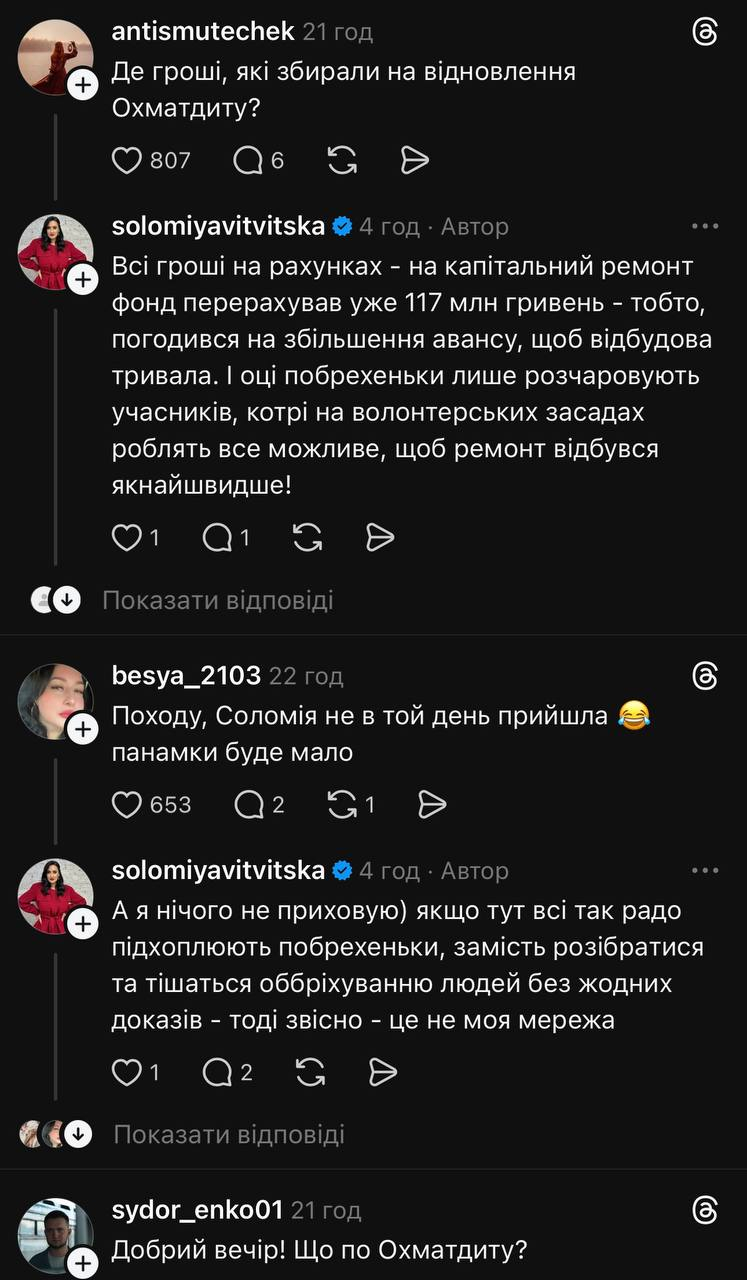This screenshot has width=747, height=1280.
Task: Like besya_2103's comment with 653 likes
Action: 127,804
